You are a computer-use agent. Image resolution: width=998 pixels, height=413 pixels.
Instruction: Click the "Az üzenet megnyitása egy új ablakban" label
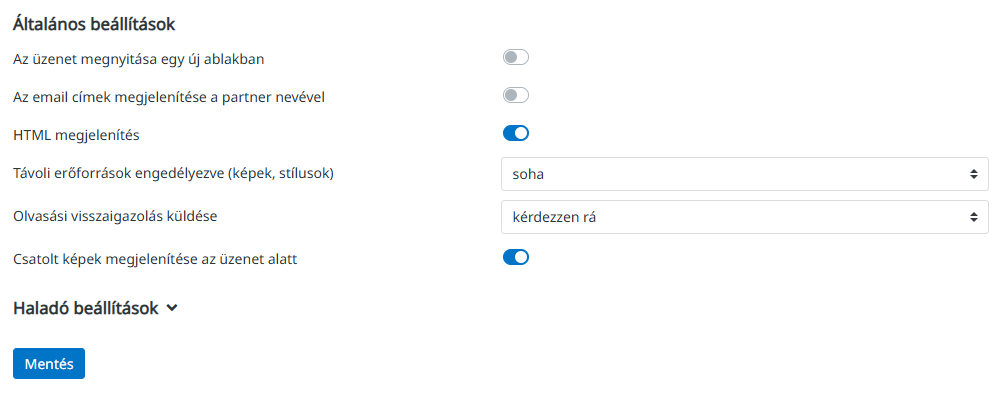coord(138,59)
